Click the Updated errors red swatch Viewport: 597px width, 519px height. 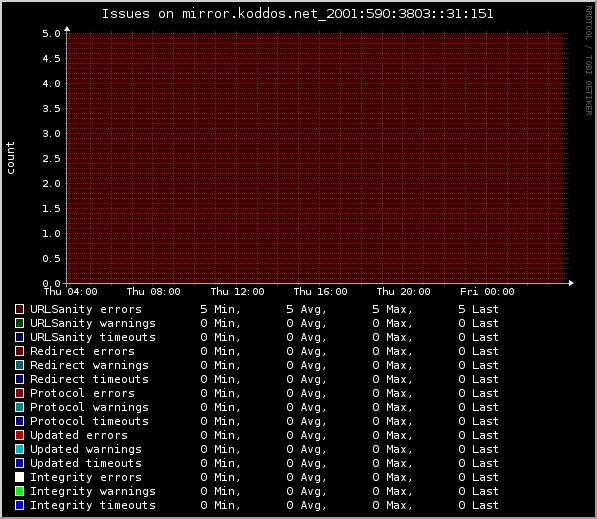pos(19,435)
